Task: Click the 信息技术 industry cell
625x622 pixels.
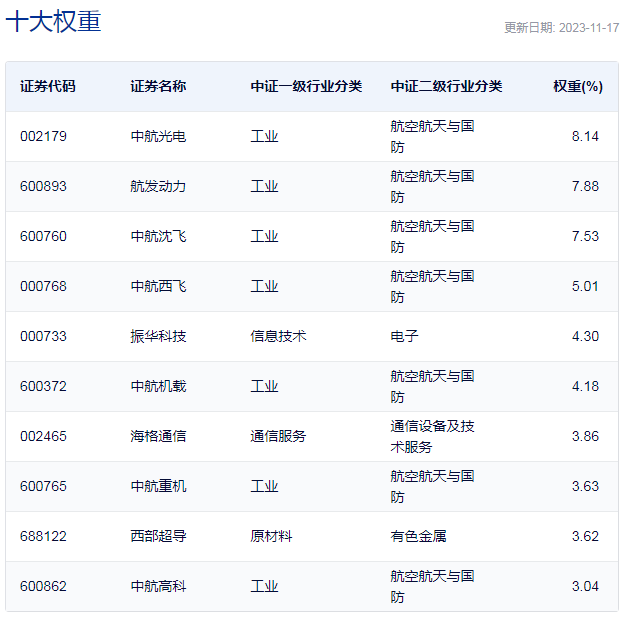Action: [x=278, y=336]
